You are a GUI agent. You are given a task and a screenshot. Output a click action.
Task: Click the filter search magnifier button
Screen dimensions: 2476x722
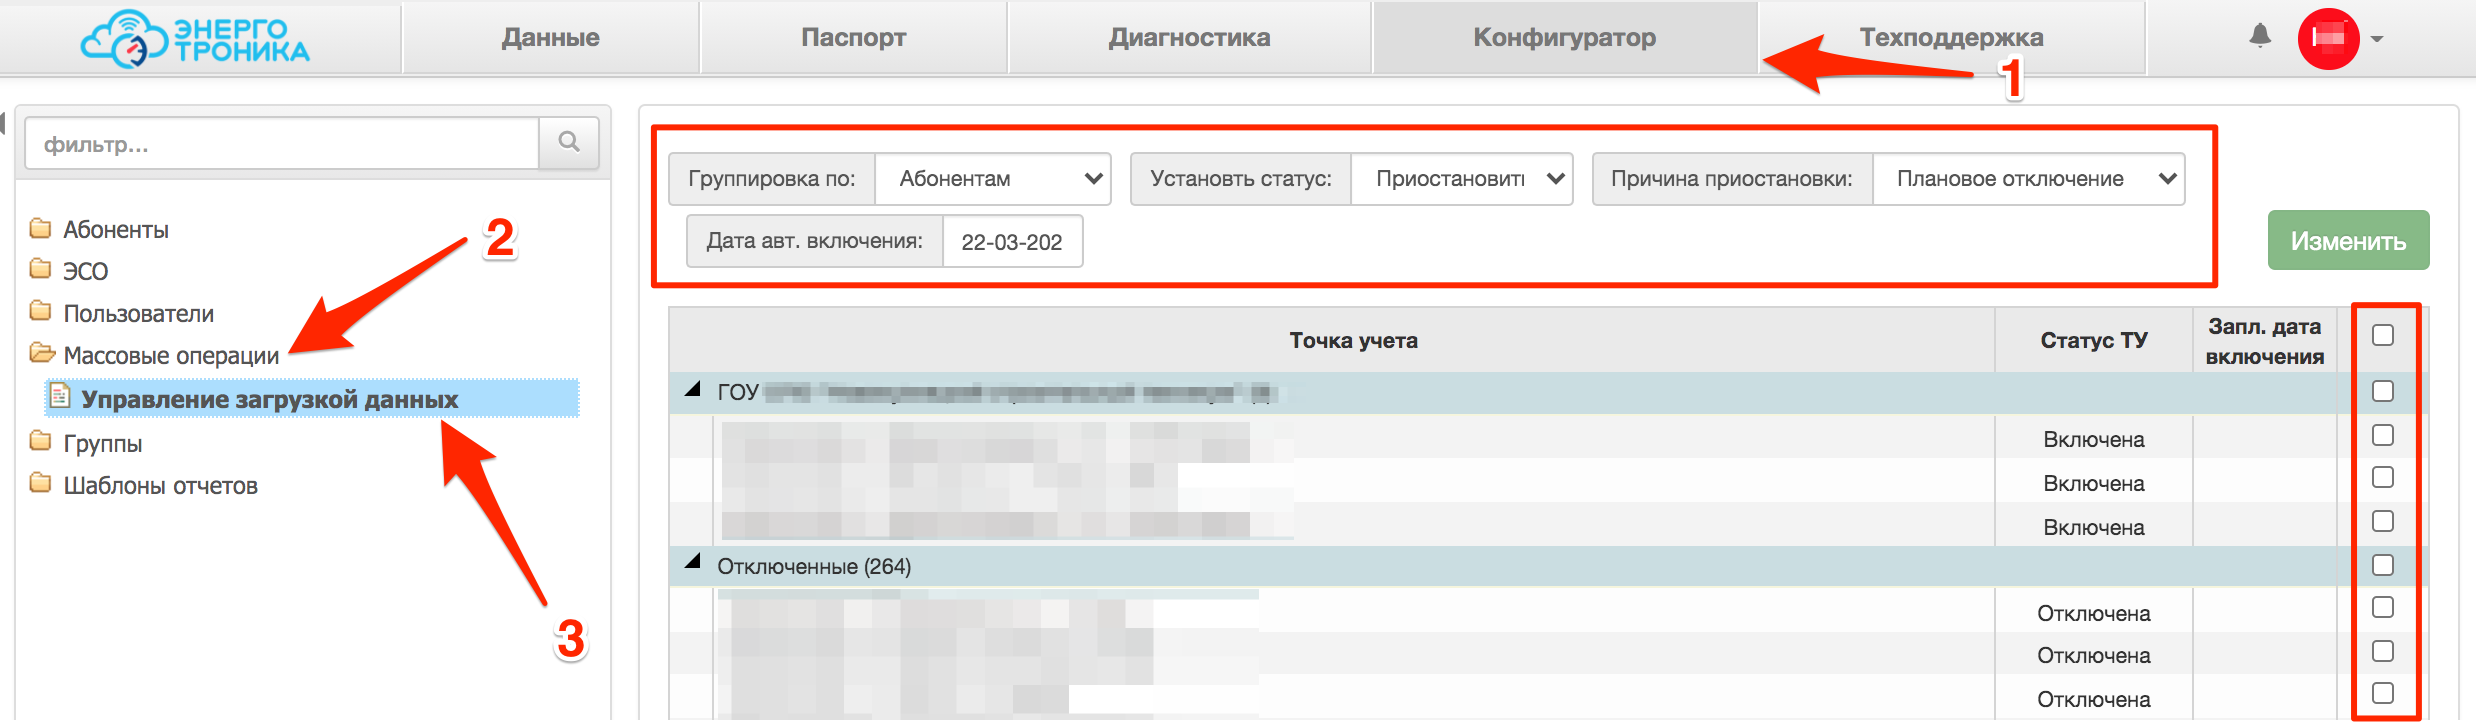click(x=569, y=143)
